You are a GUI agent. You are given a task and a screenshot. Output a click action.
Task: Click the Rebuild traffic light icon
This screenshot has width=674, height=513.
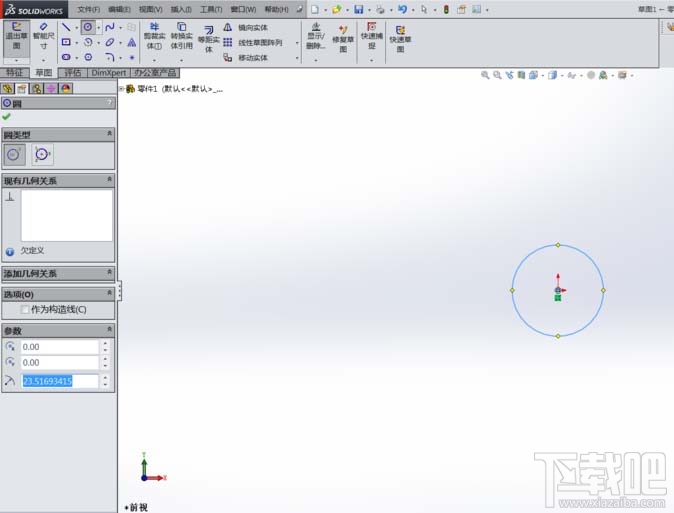(x=446, y=9)
